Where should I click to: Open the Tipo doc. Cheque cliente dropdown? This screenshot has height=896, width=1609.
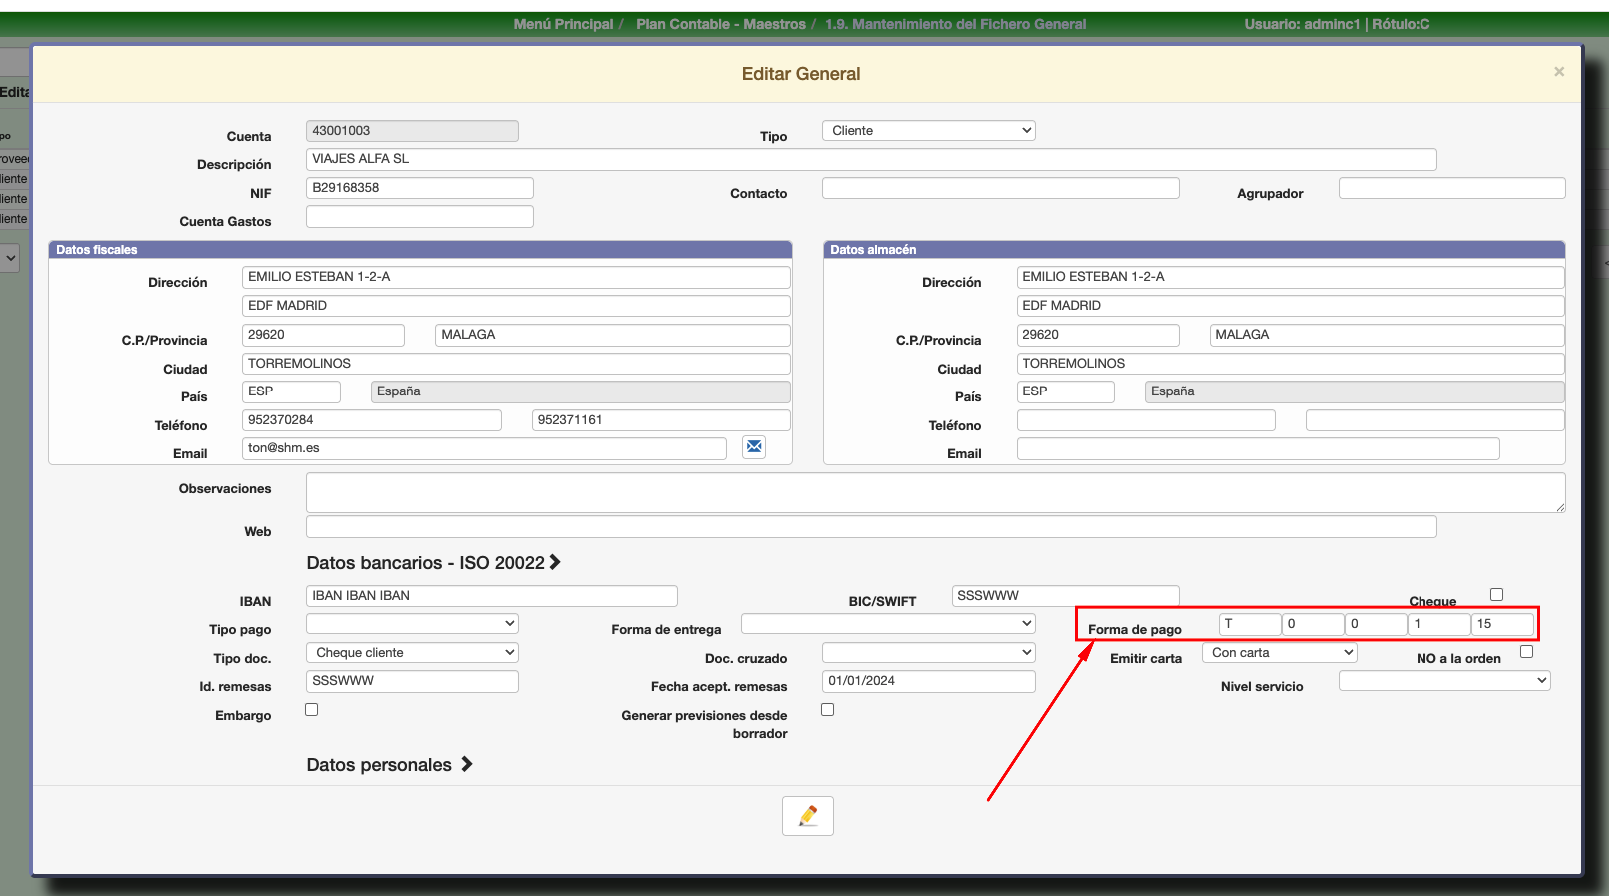(x=412, y=653)
